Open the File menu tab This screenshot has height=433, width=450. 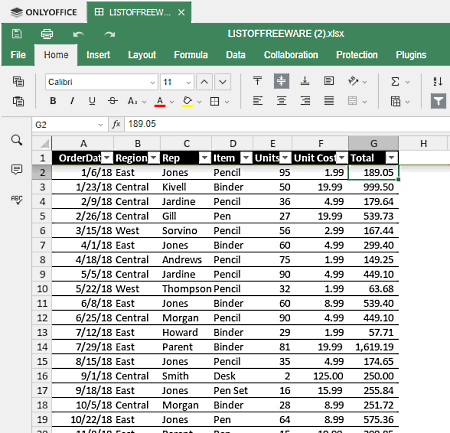click(18, 55)
